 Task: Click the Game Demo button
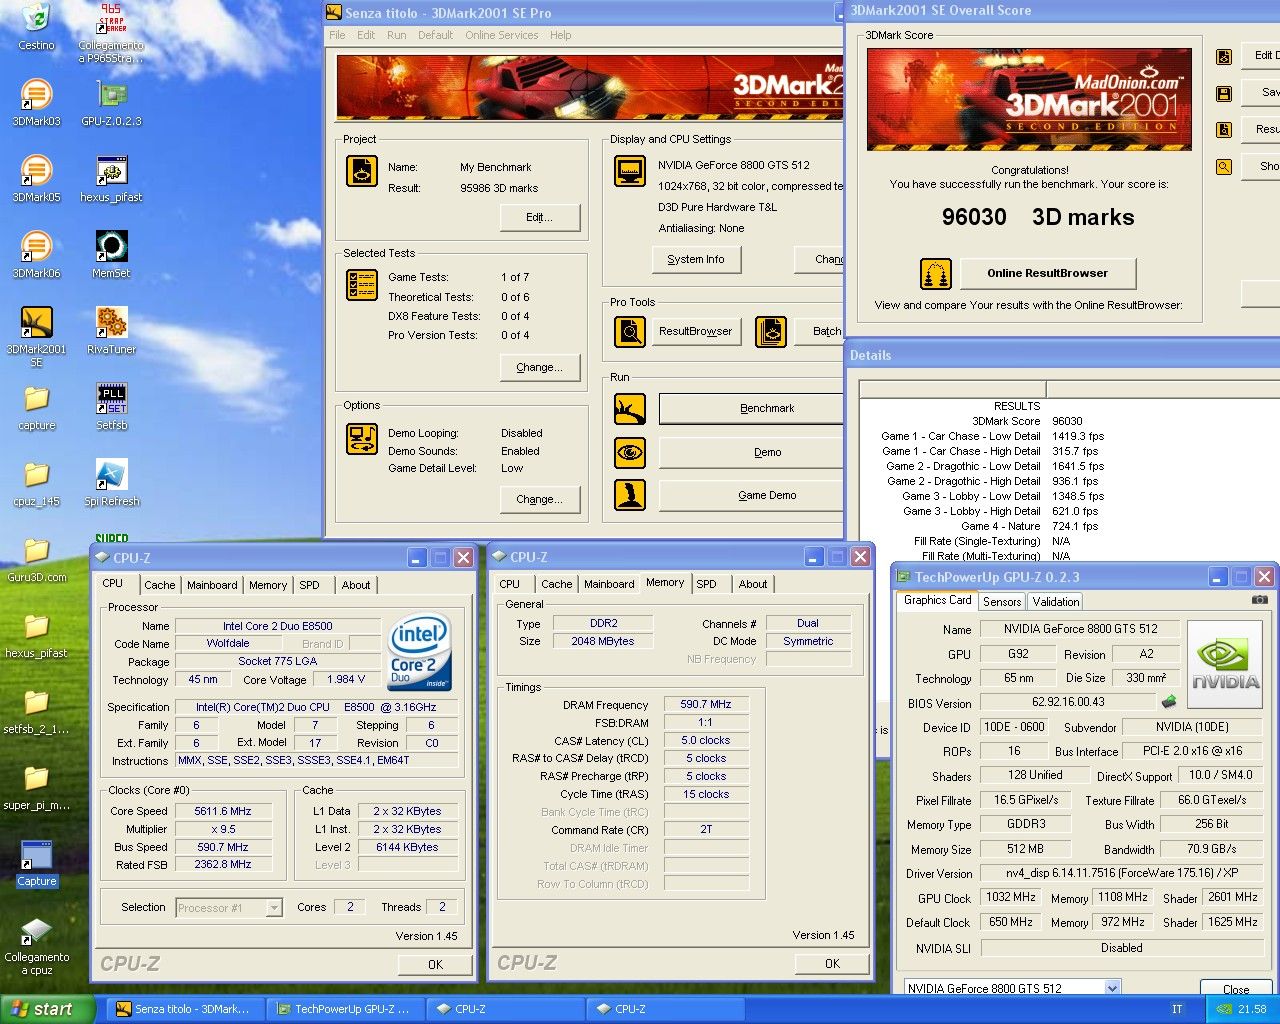751,495
